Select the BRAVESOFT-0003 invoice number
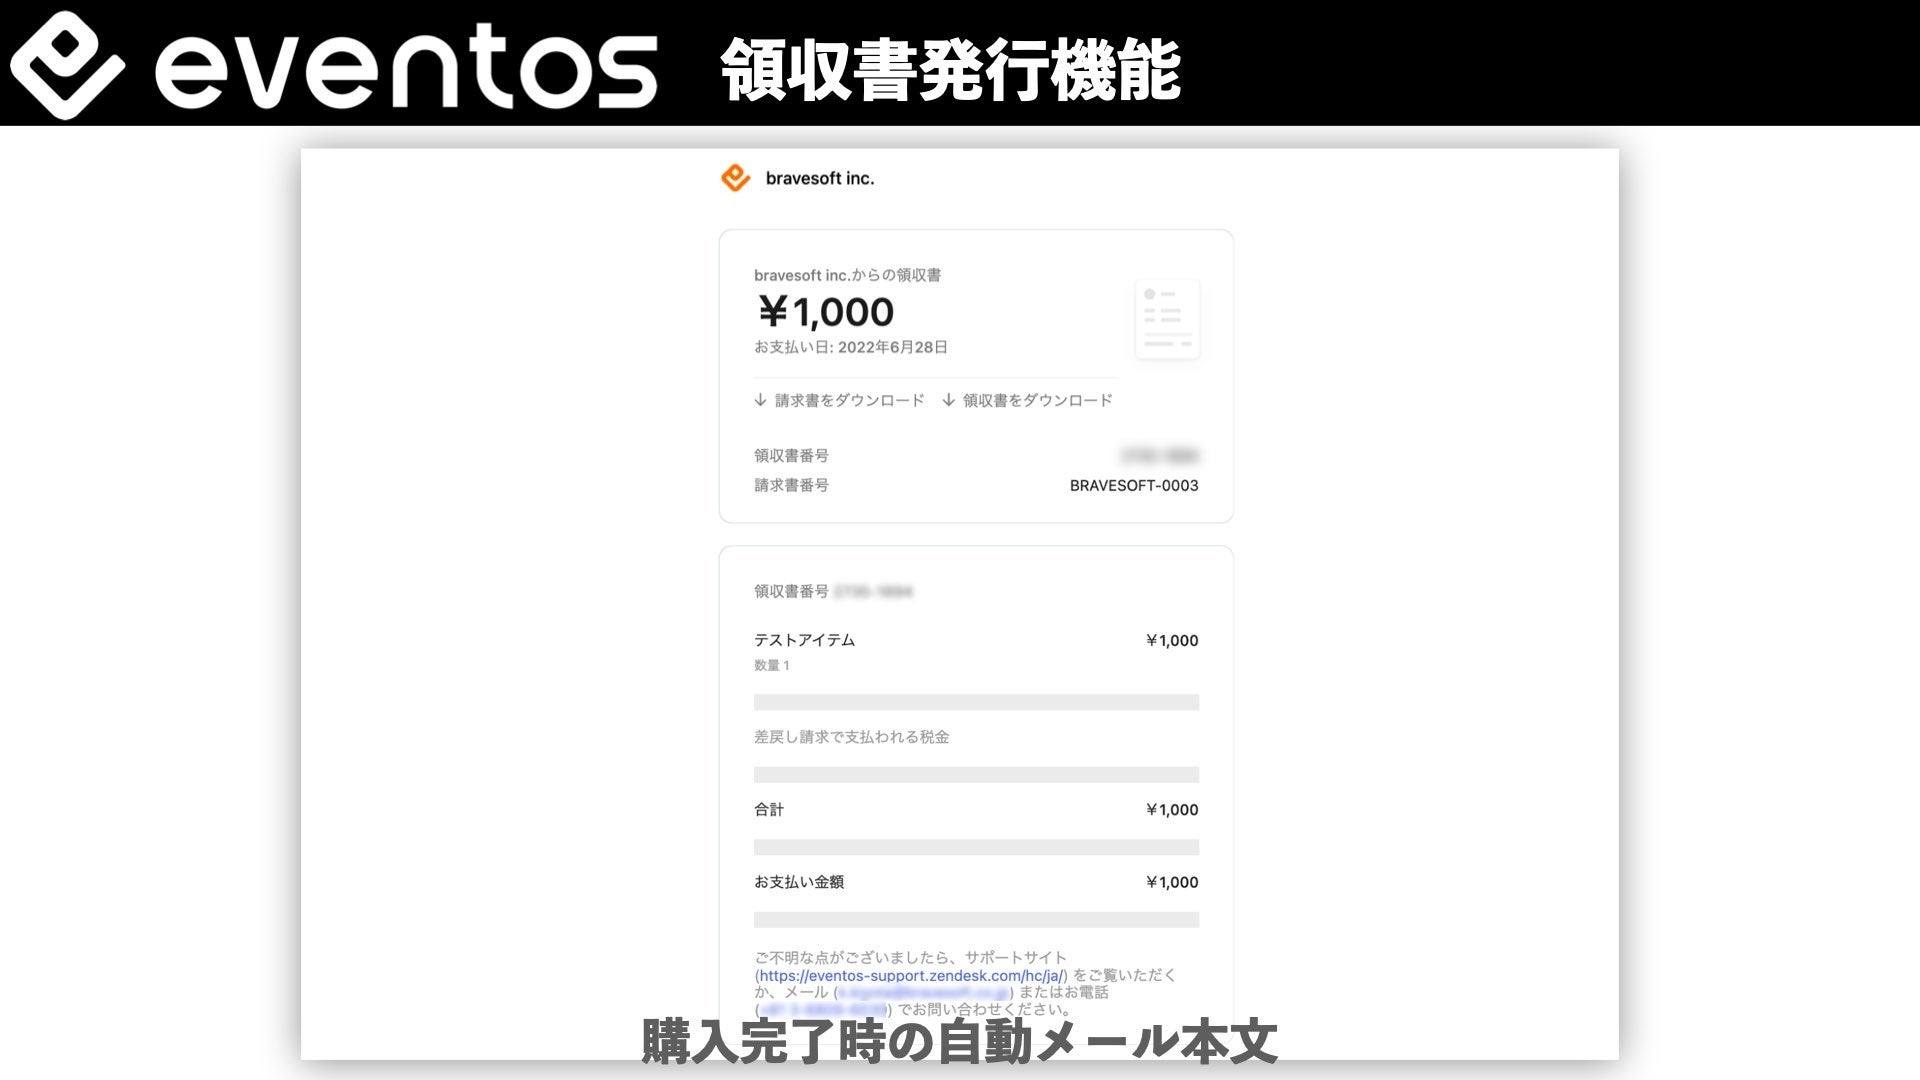The image size is (1920, 1080). (1134, 486)
